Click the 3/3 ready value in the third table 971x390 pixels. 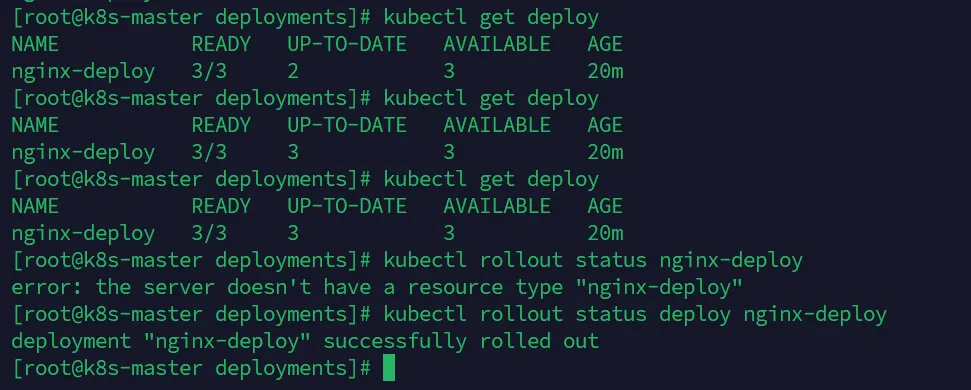(x=209, y=233)
